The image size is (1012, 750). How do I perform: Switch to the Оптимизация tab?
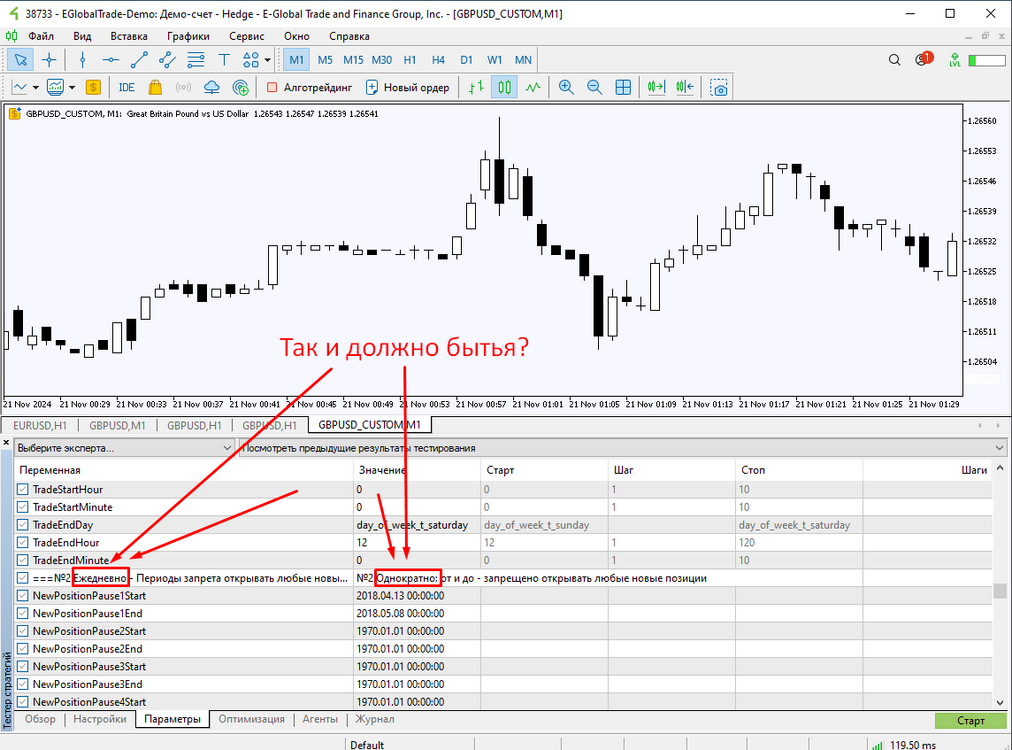coord(251,719)
